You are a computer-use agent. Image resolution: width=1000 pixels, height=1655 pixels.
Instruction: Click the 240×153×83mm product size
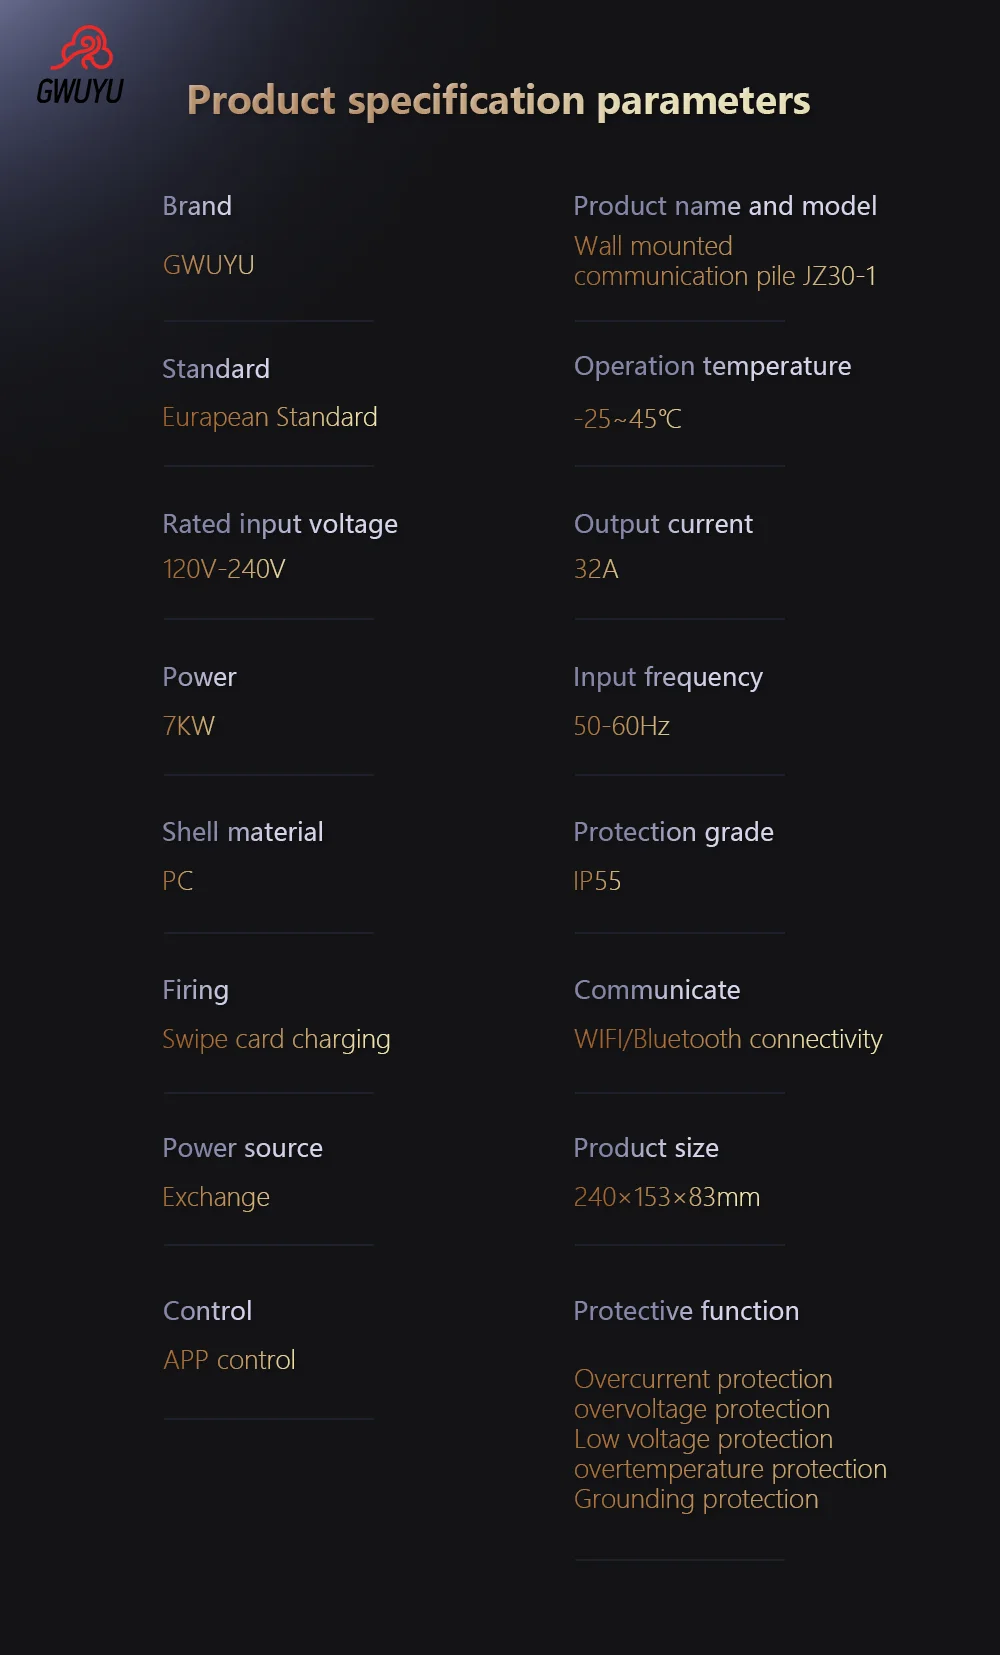pyautogui.click(x=667, y=1197)
